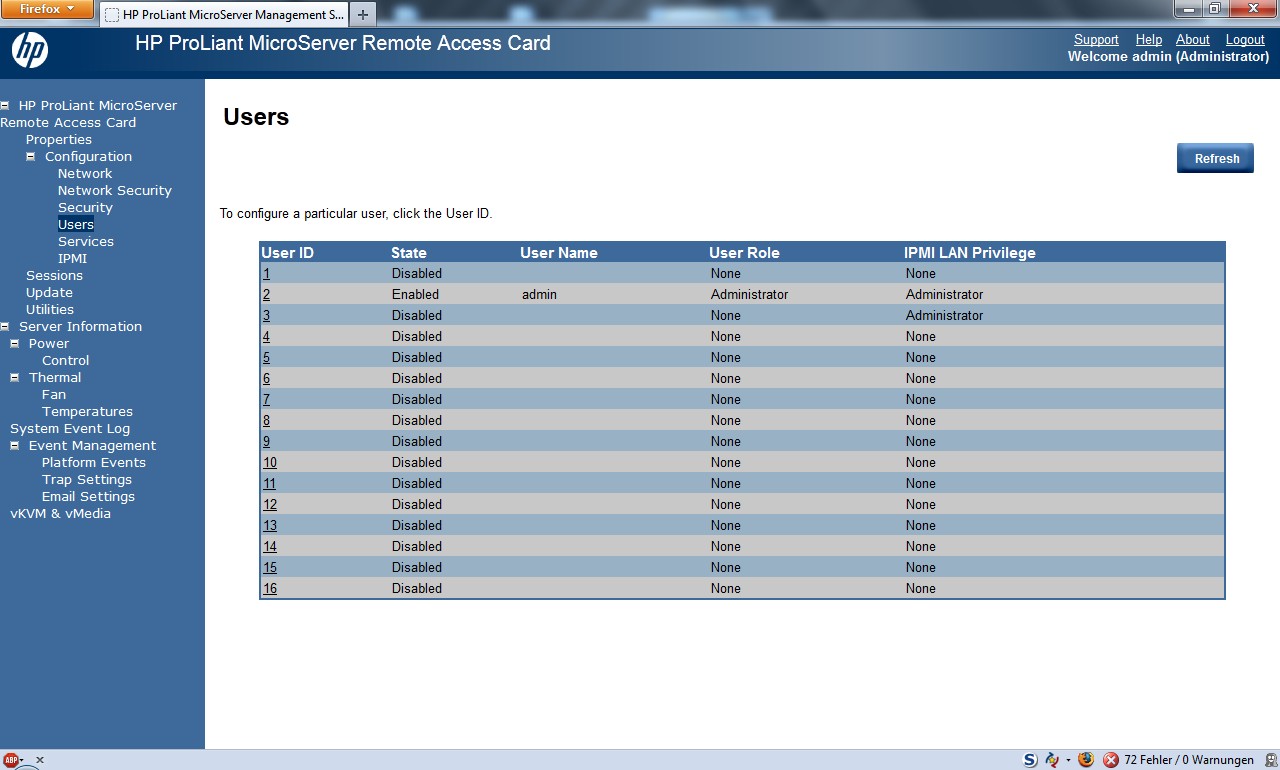The height and width of the screenshot is (770, 1280).
Task: Open Platform Events settings
Action: pyautogui.click(x=94, y=462)
